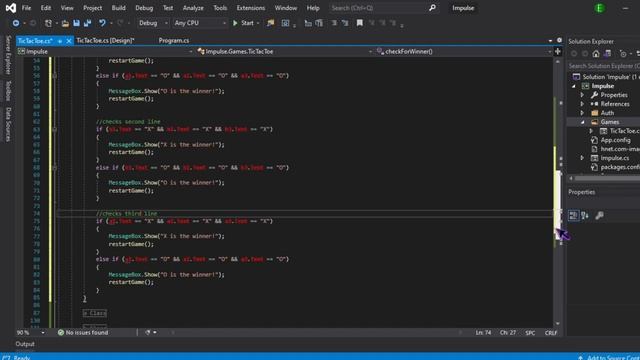Expand the Auth folder
640x360 pixels.
582,113
